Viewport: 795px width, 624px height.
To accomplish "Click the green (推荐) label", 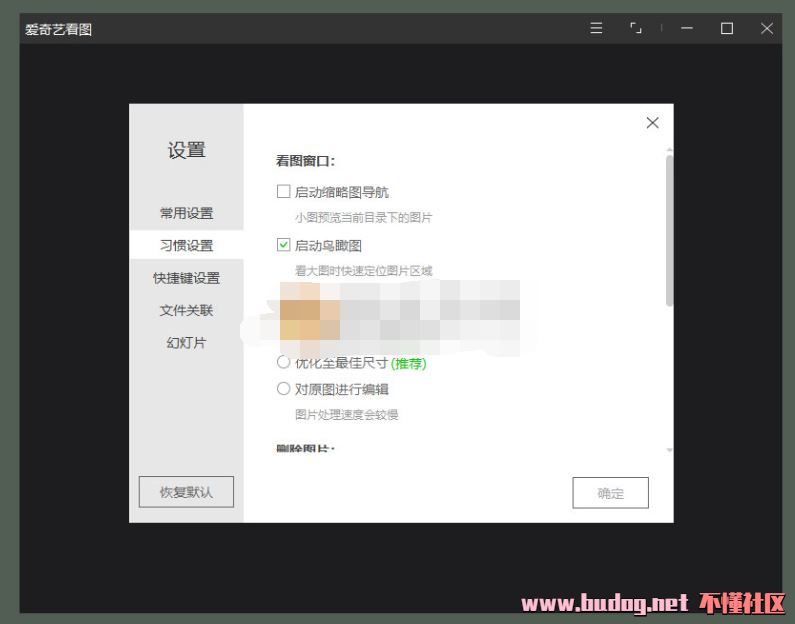I will coord(409,363).
